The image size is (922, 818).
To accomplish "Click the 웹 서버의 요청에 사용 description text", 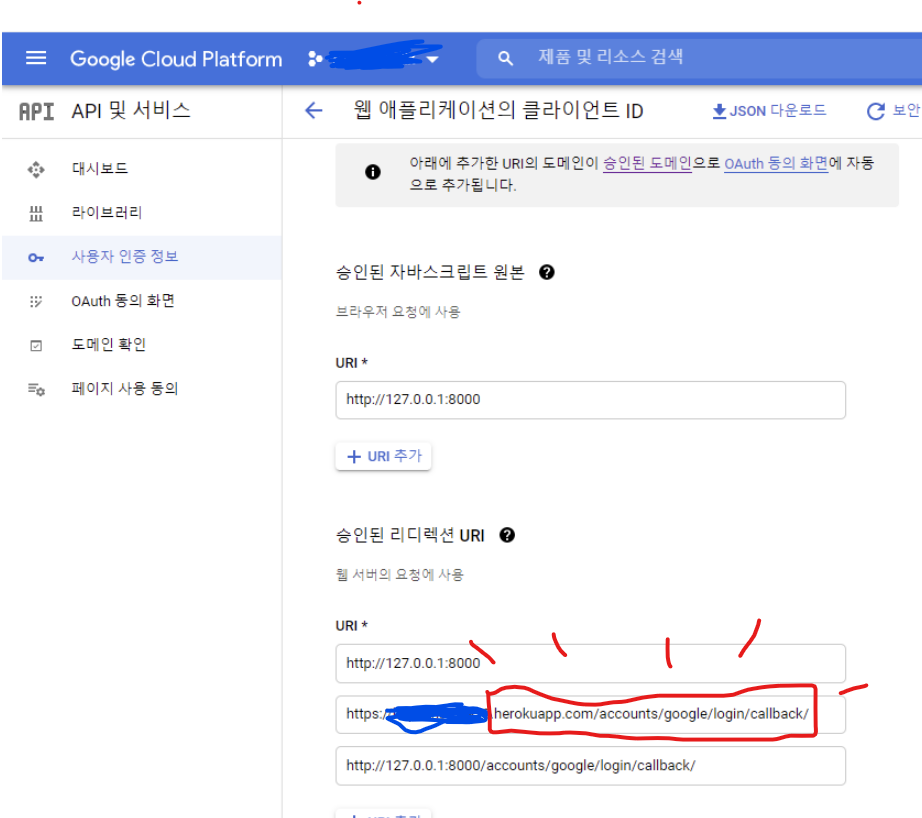I will coord(399,575).
